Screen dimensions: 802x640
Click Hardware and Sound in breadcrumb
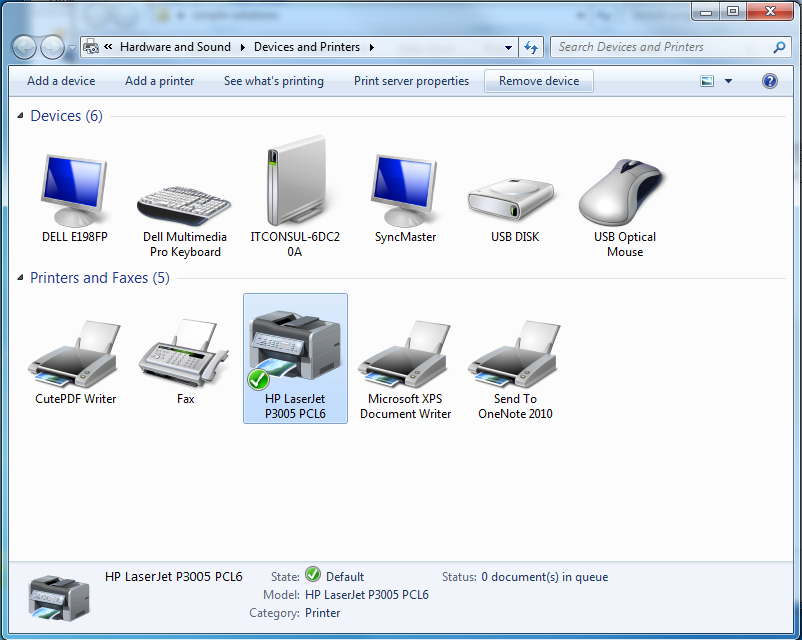175,47
